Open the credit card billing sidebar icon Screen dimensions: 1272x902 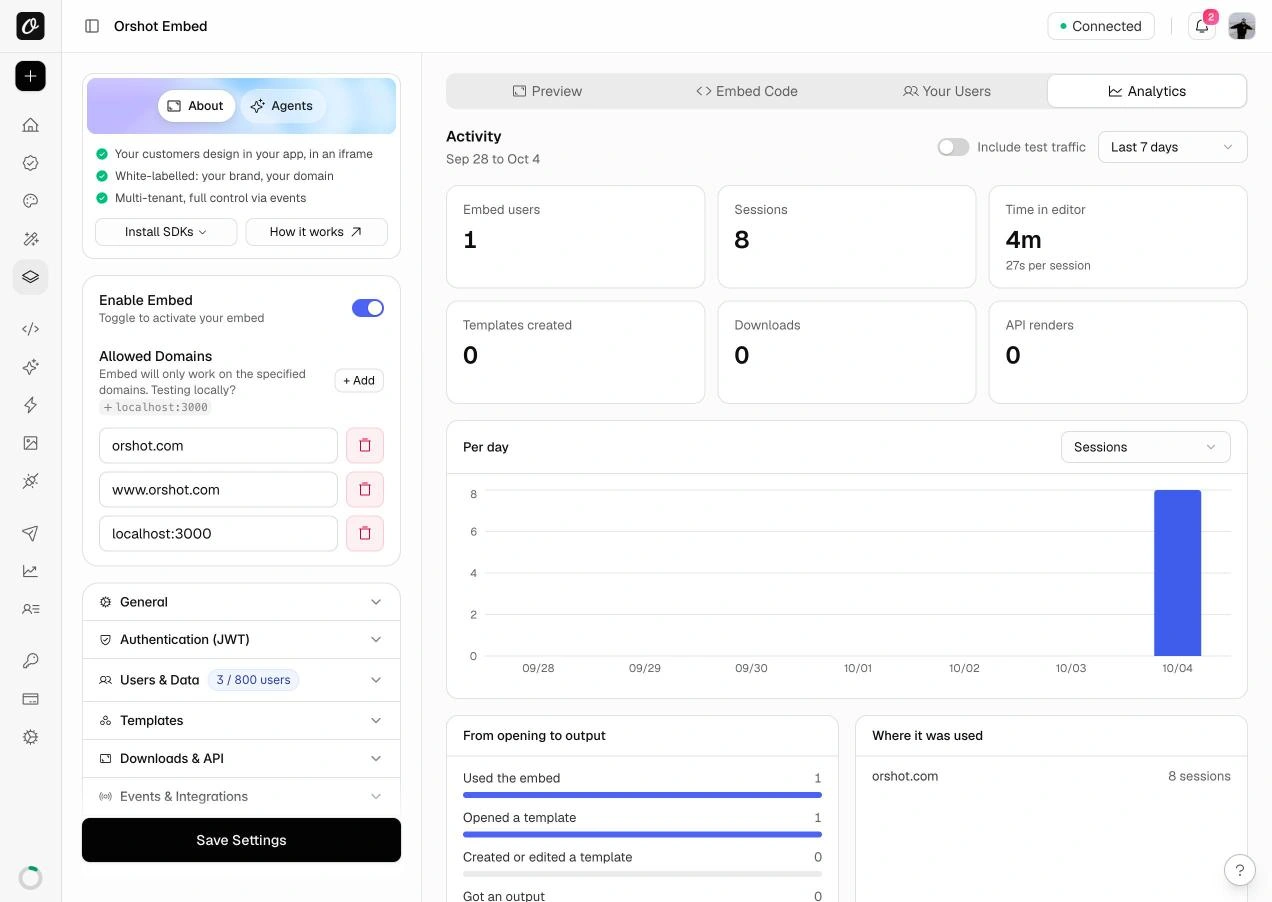pyautogui.click(x=30, y=699)
